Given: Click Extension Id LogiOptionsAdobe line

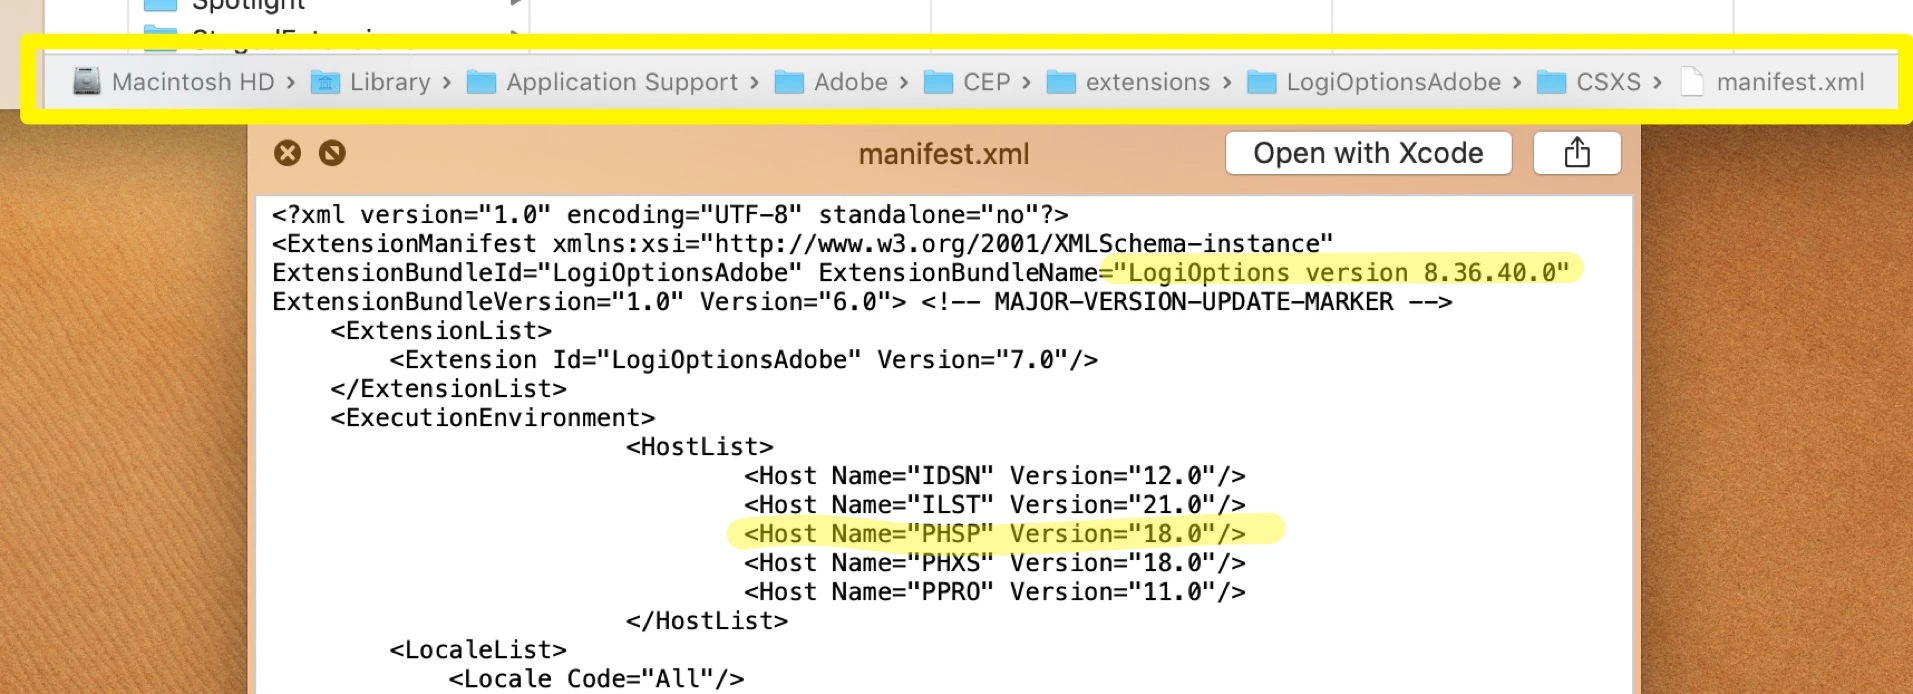Looking at the screenshot, I should point(744,360).
